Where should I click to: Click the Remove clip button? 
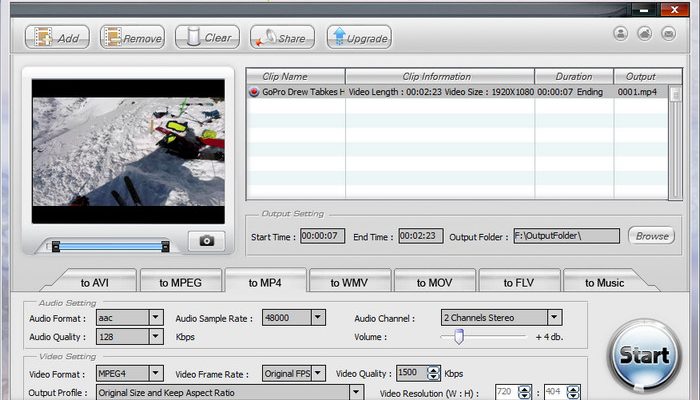pyautogui.click(x=132, y=38)
